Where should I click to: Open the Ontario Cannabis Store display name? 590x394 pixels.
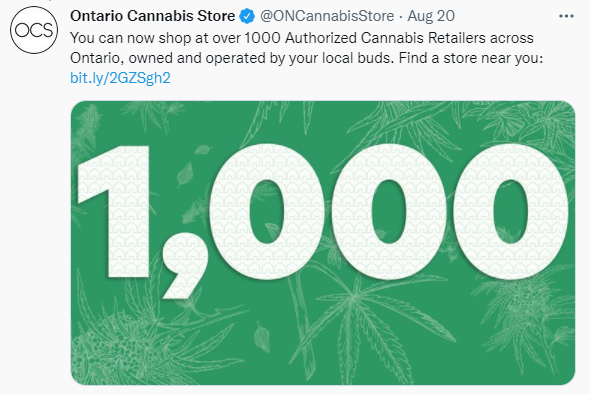pos(152,16)
